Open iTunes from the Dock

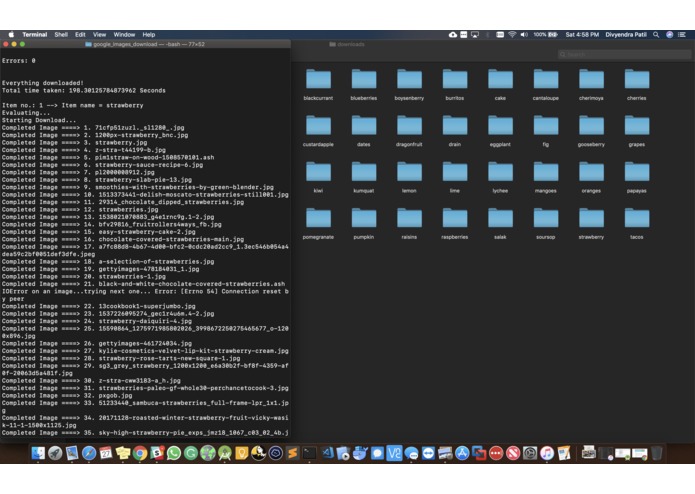pyautogui.click(x=547, y=453)
